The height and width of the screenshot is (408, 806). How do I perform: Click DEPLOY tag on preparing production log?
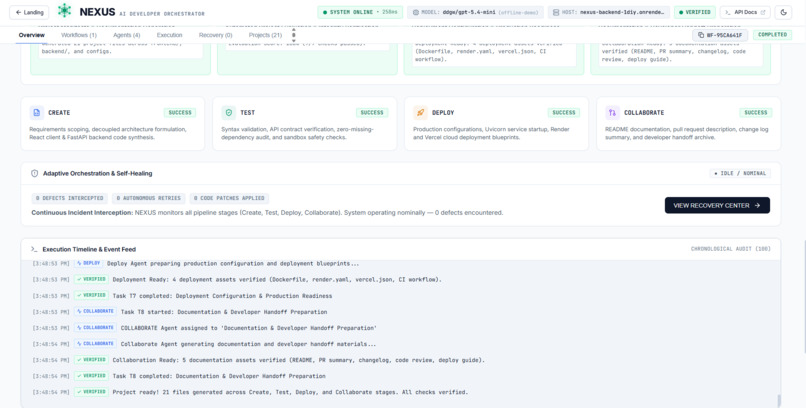pos(88,264)
